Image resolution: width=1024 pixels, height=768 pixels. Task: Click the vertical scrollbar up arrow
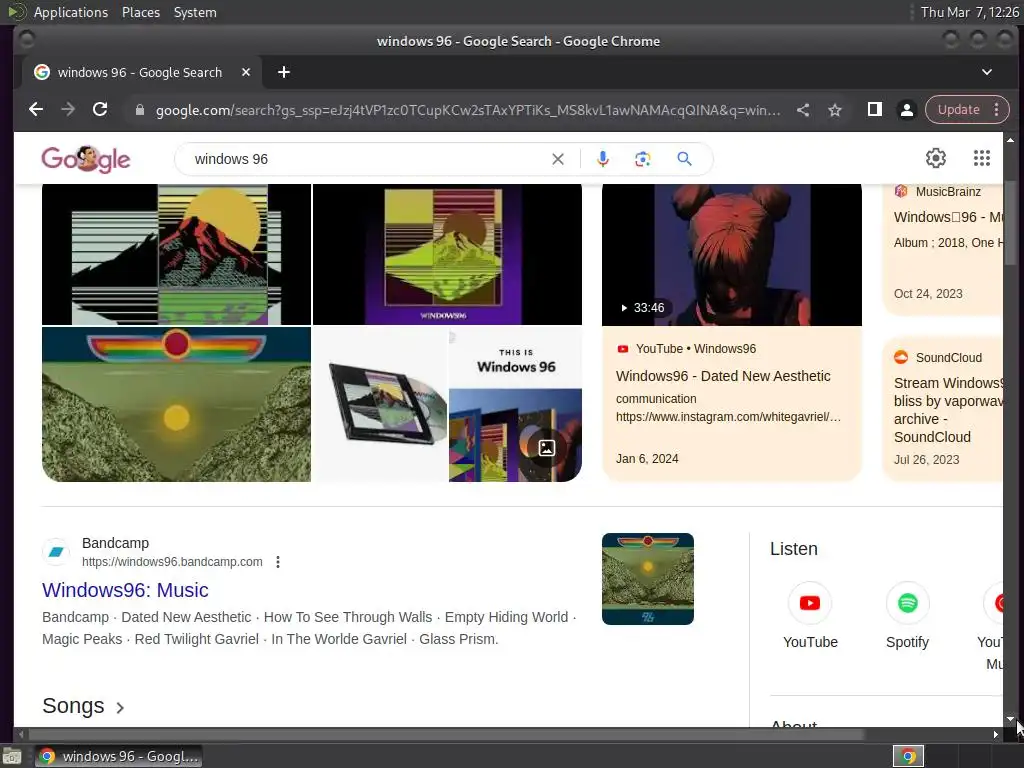click(x=1010, y=140)
